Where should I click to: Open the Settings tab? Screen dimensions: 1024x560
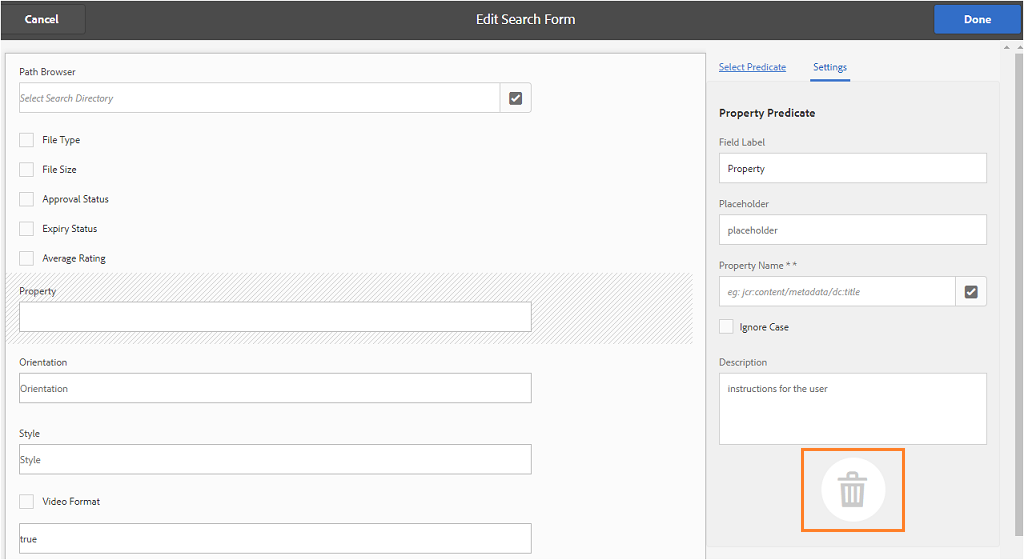(x=830, y=67)
